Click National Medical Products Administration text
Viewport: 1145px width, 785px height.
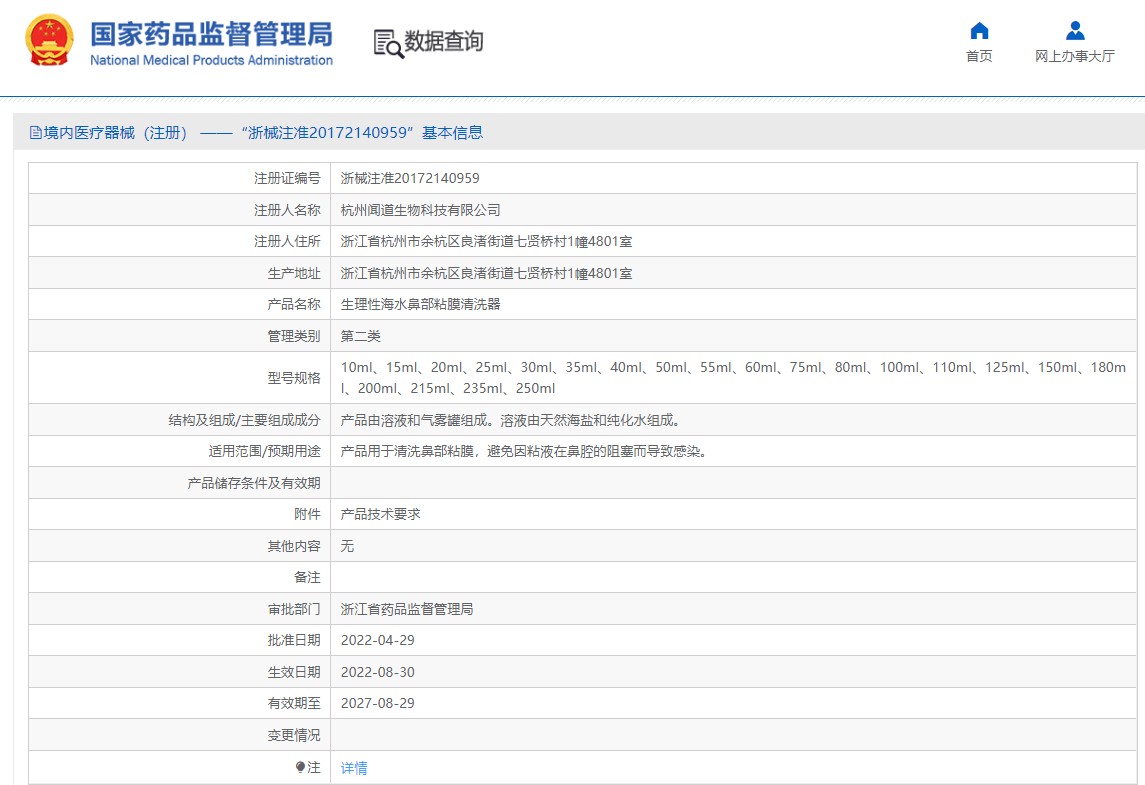click(x=211, y=61)
